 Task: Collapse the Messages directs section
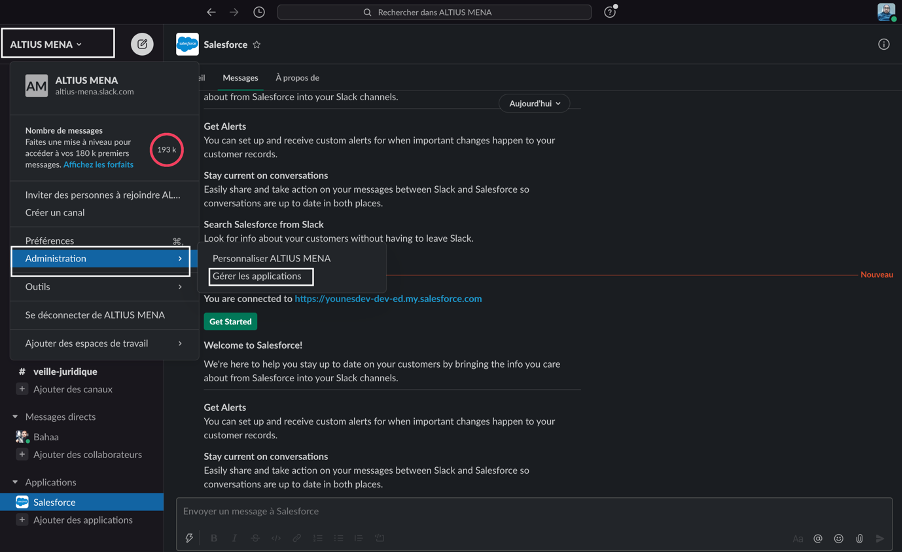click(16, 417)
